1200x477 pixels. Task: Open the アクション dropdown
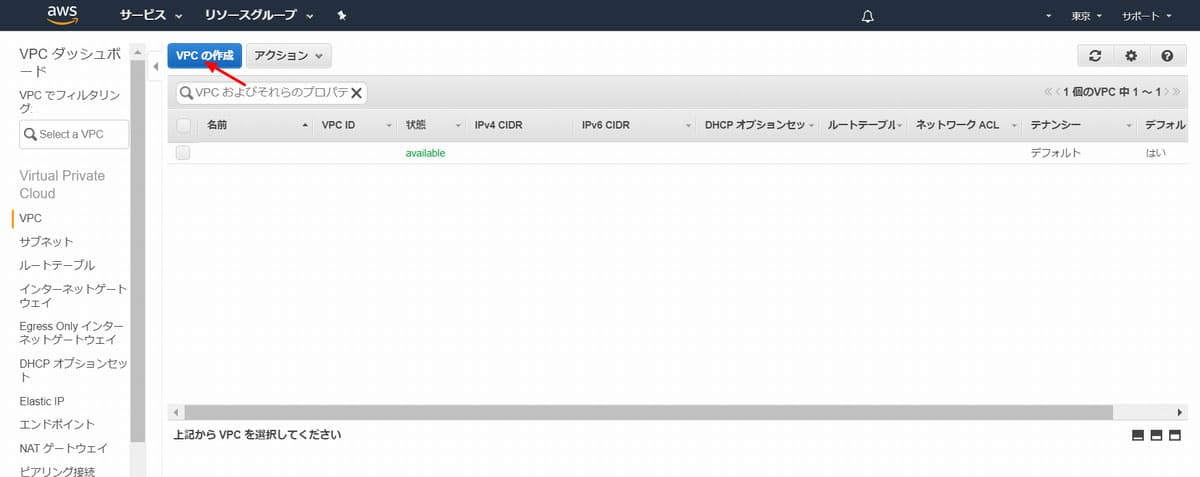click(289, 56)
